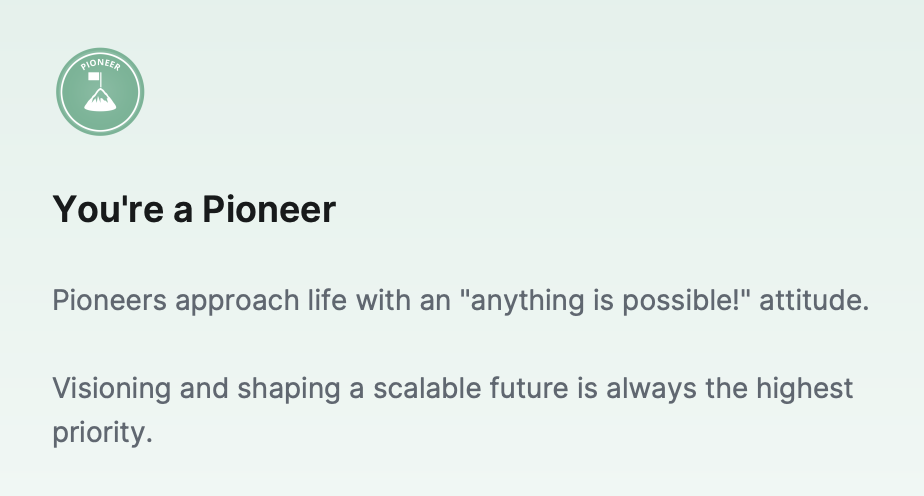Click the word "You're" in the heading
The image size is (924, 496).
pos(108,209)
